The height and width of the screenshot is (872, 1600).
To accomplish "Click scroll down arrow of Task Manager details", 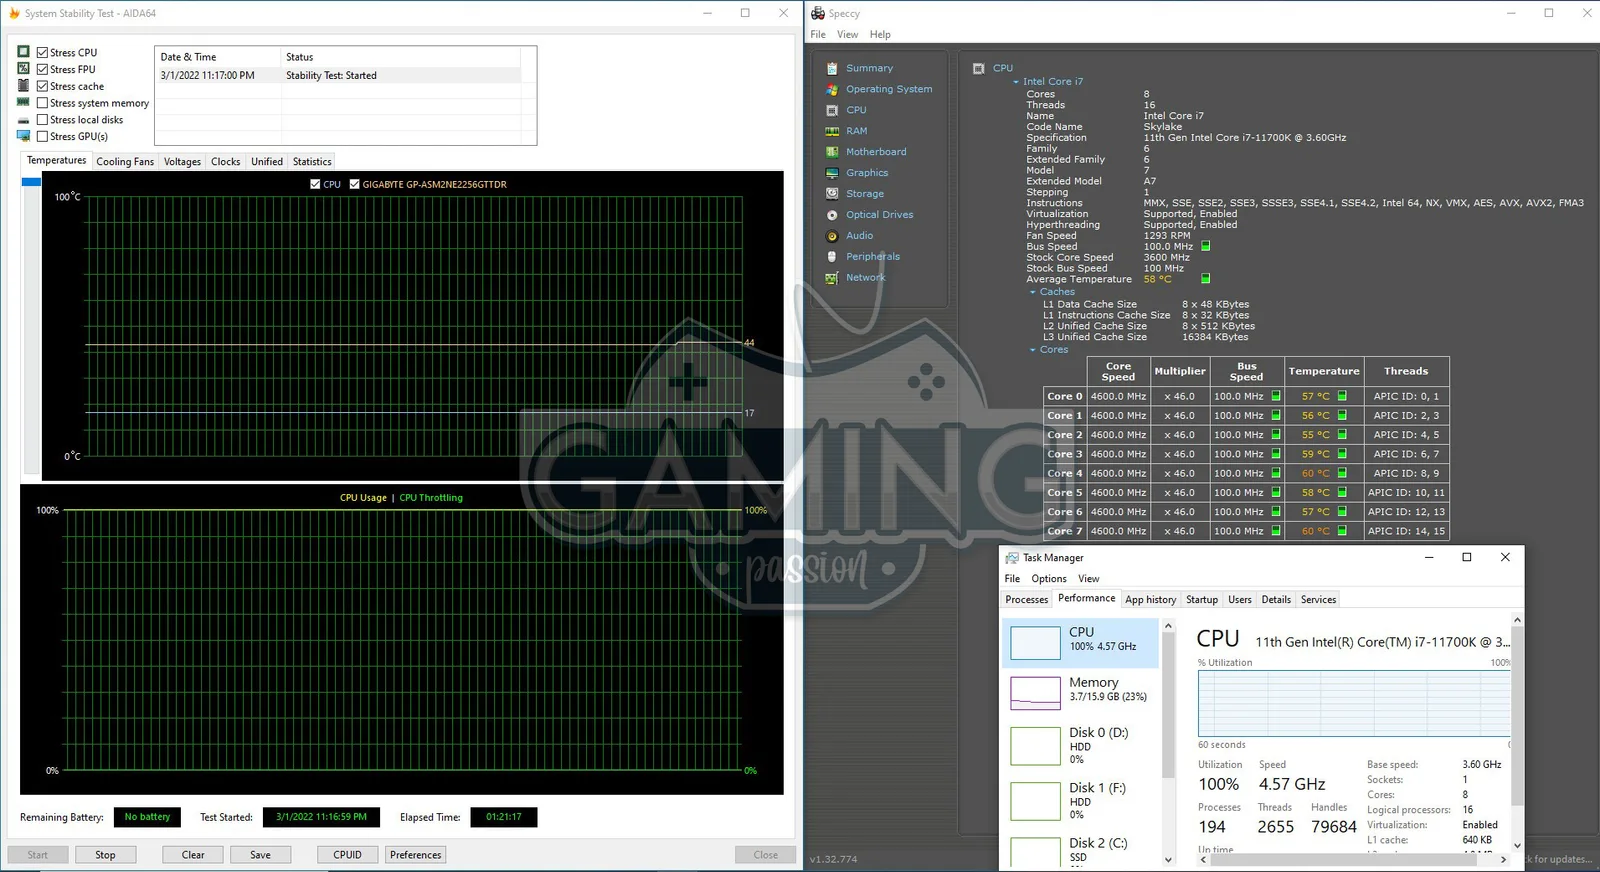I will click(1517, 845).
